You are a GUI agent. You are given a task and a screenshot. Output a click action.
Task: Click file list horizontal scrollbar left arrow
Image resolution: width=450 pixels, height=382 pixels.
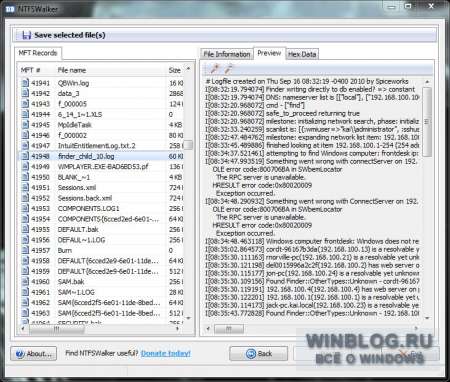pyautogui.click(x=23, y=329)
